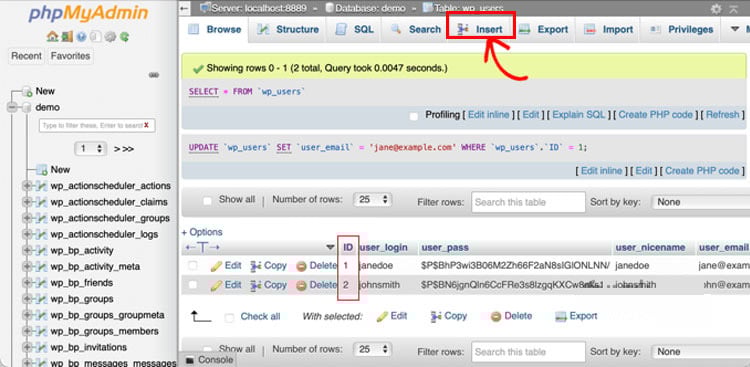The height and width of the screenshot is (367, 750).
Task: Open the Import tab
Action: [608, 29]
